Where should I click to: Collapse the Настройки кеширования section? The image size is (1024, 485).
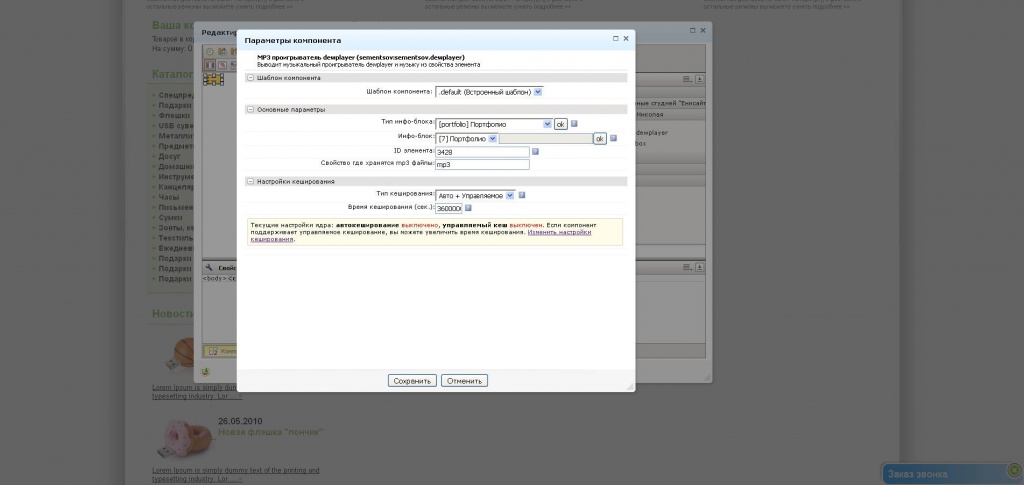(x=250, y=181)
